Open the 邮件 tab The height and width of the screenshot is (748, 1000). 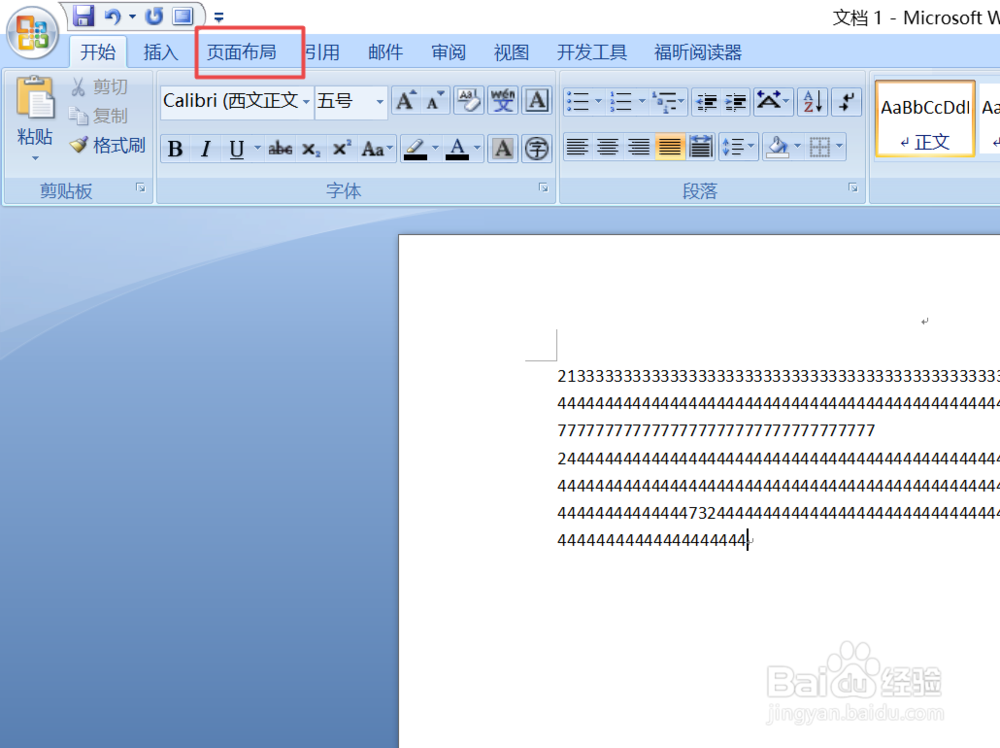(385, 52)
